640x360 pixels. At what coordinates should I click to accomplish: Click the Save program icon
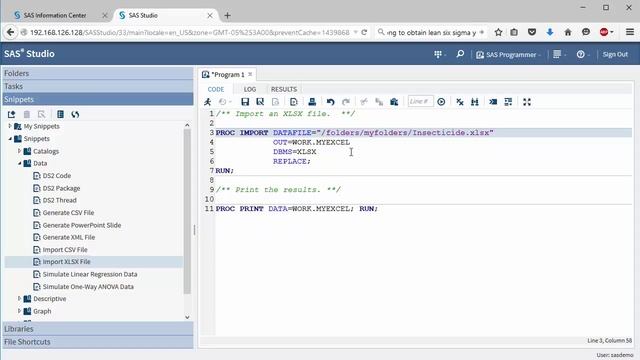(245, 102)
